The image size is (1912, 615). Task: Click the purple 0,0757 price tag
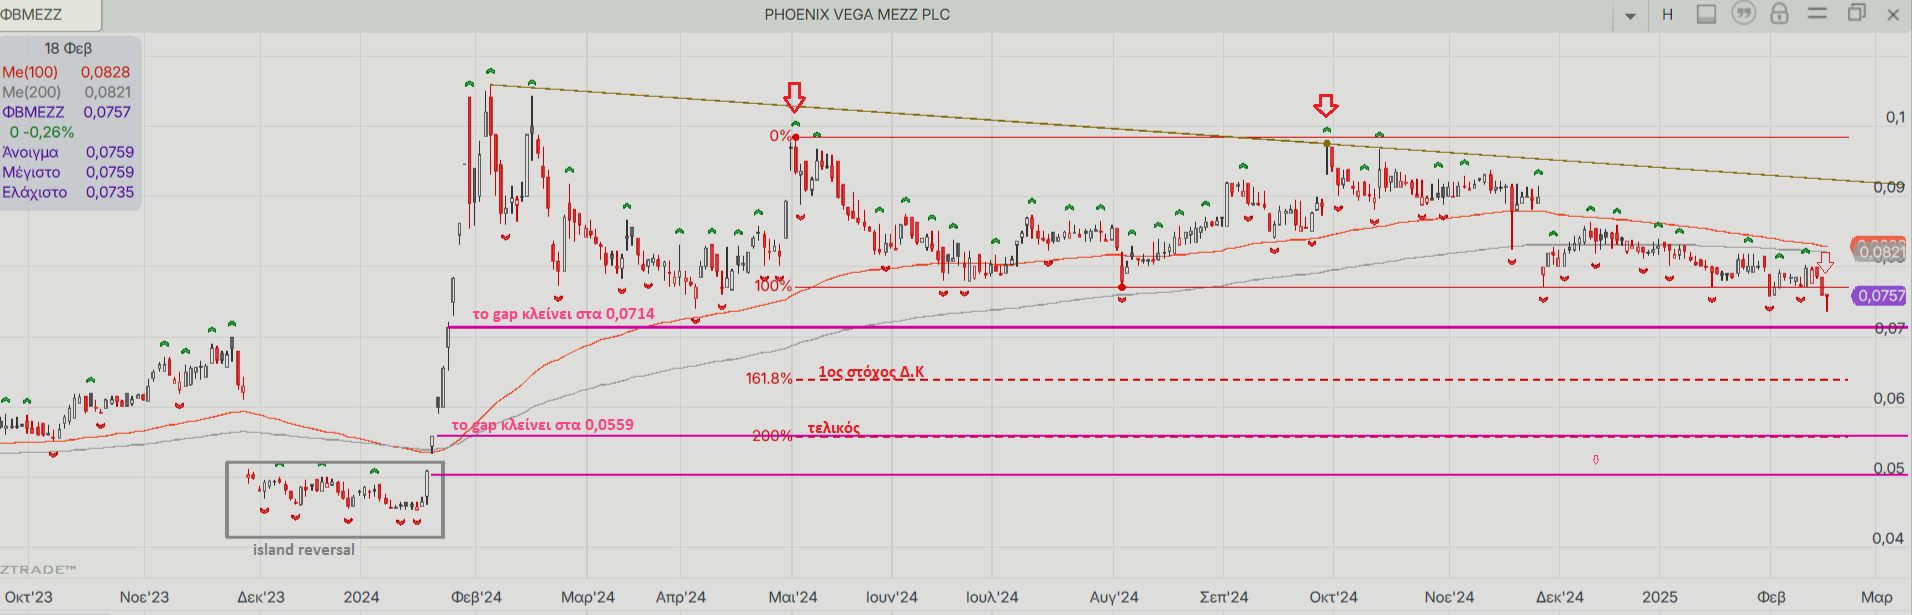[x=1880, y=296]
